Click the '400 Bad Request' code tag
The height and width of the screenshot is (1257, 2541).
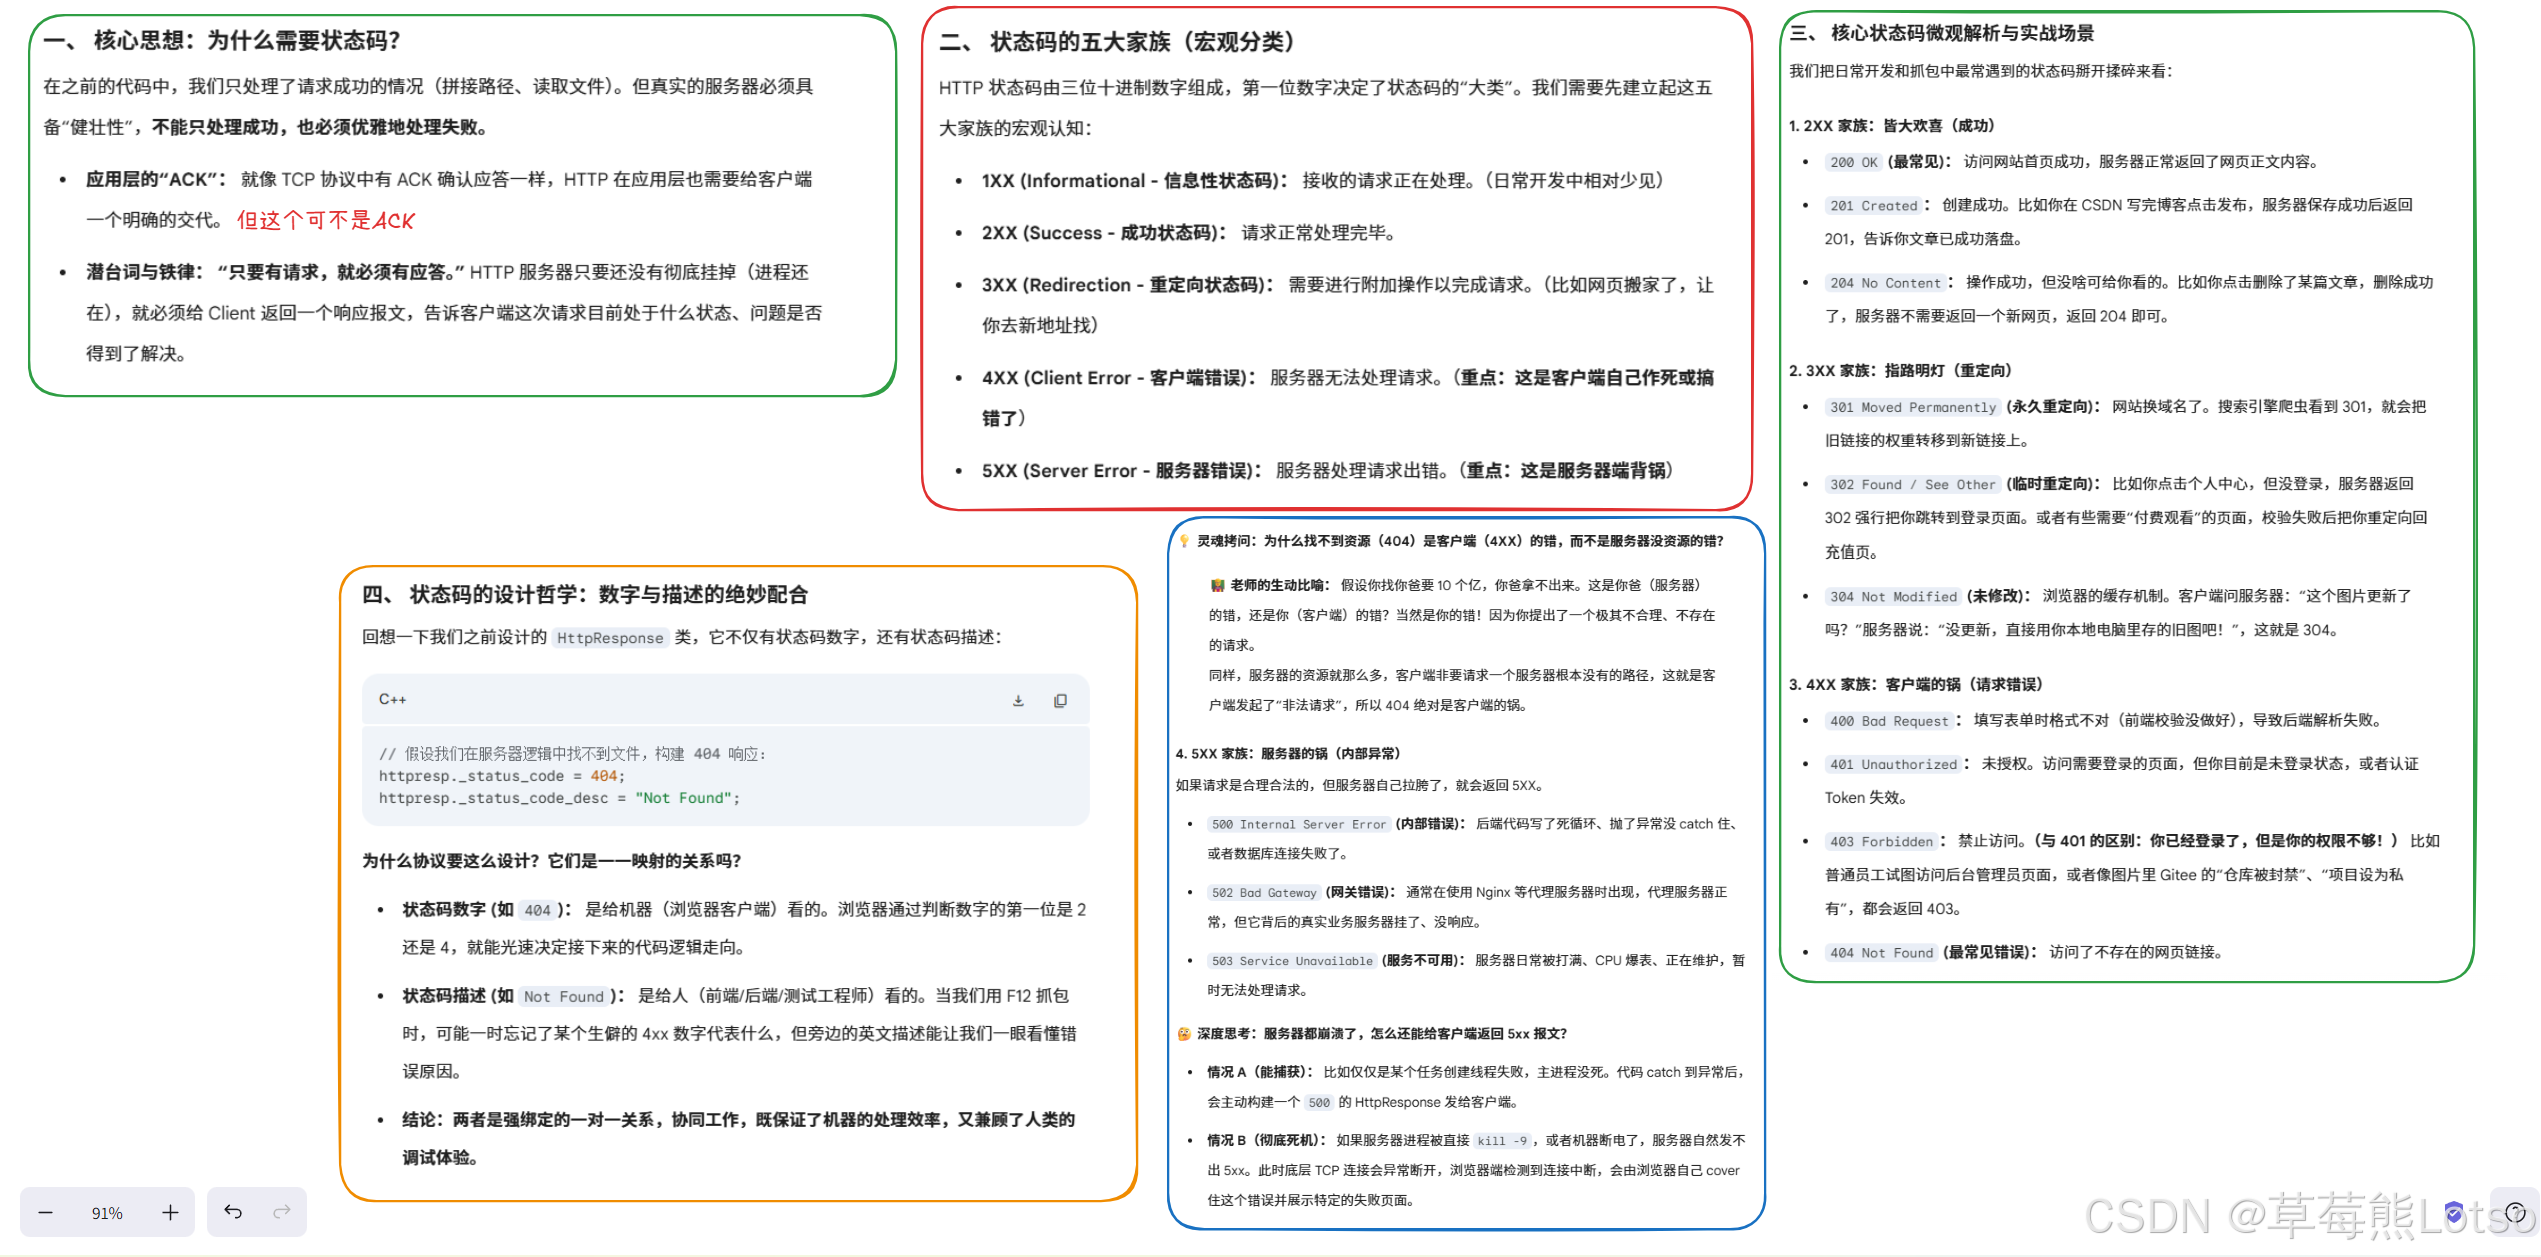pyautogui.click(x=1890, y=721)
